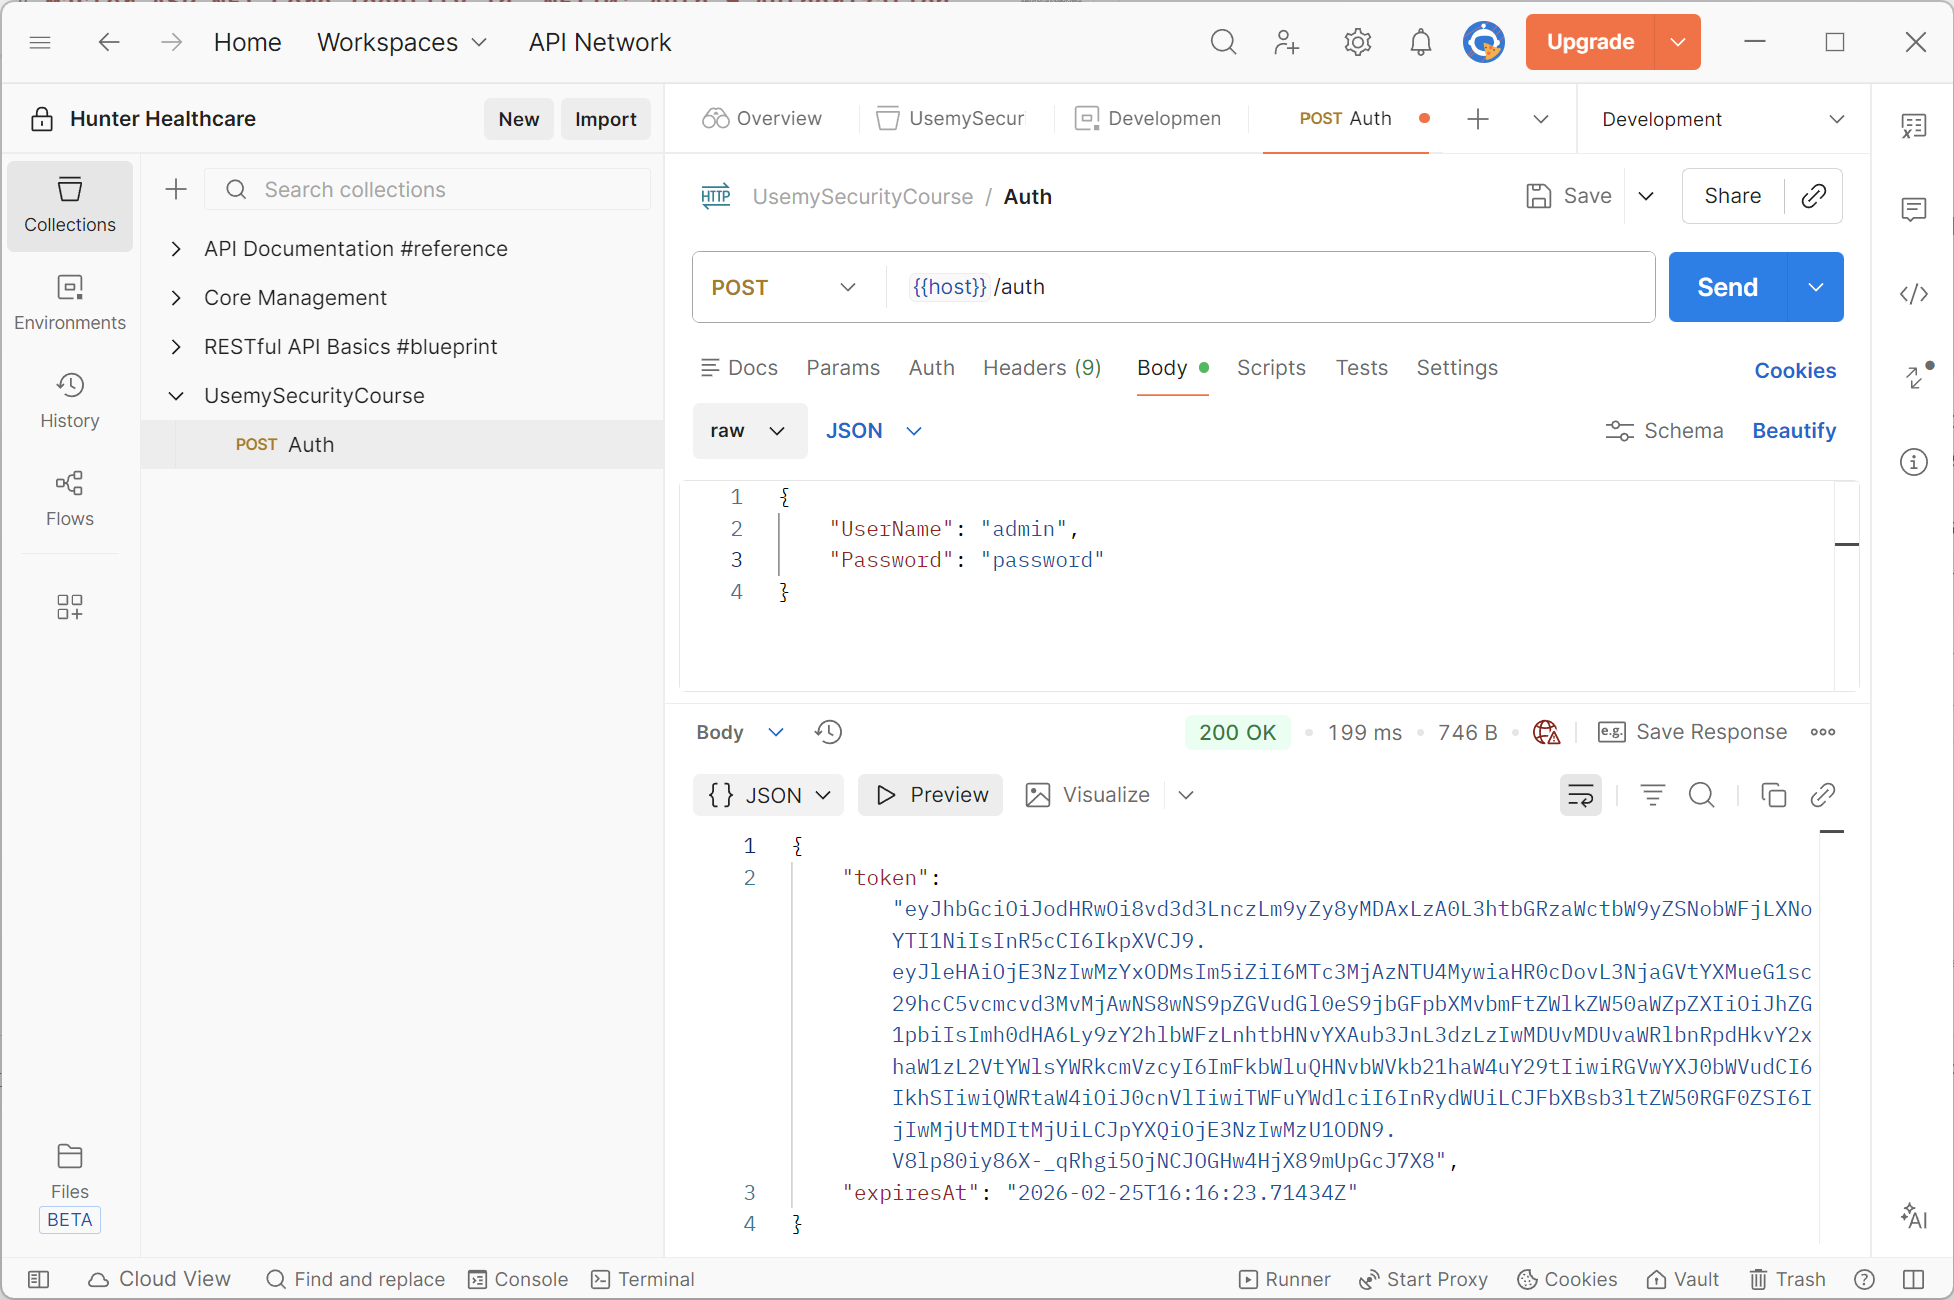Open the Runner from the bottom bar
The image size is (1954, 1300).
click(1284, 1279)
